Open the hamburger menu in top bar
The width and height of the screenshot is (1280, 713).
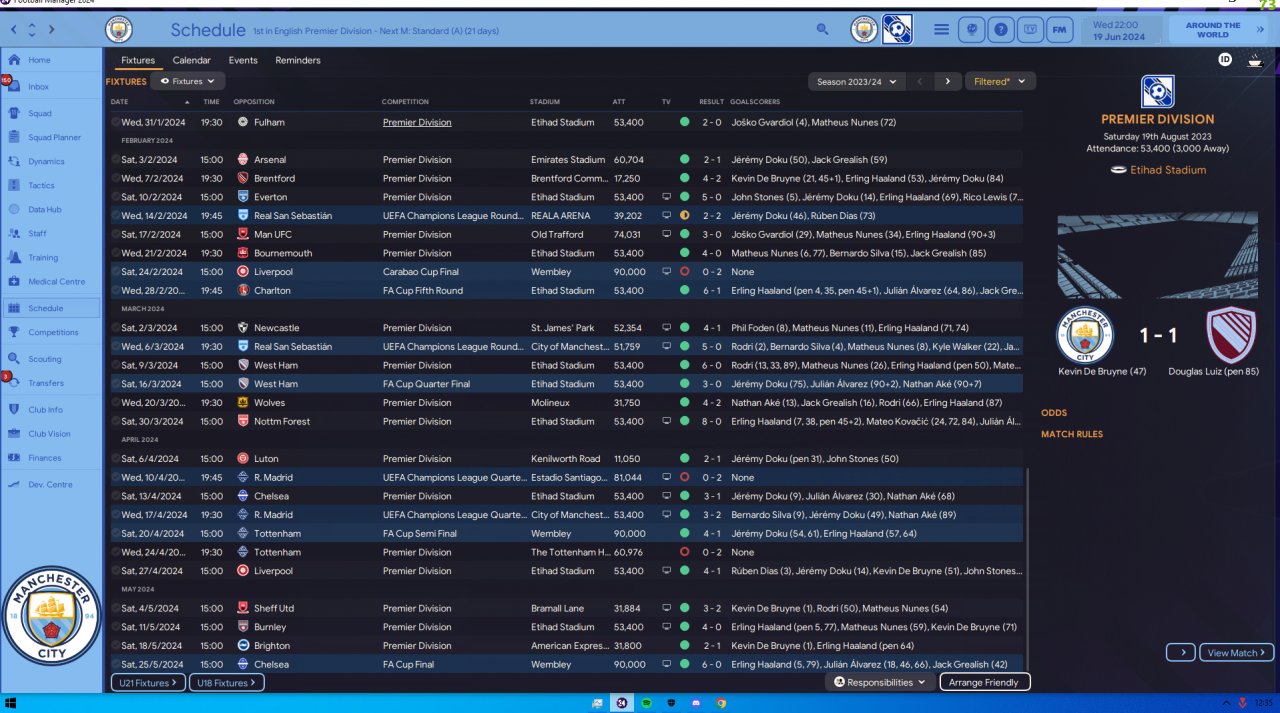[x=941, y=30]
